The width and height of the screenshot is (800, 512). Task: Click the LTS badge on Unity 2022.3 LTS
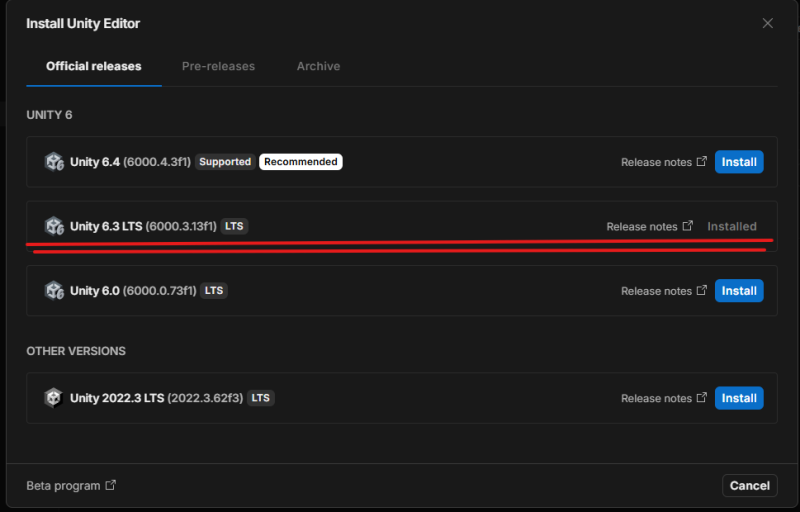(261, 398)
